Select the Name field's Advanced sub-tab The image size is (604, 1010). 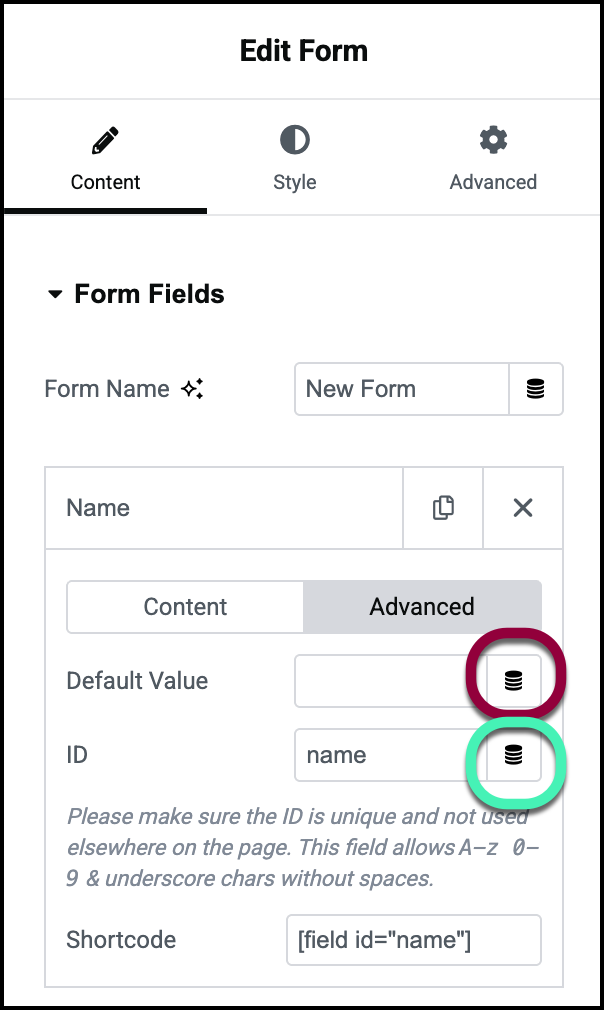[x=422, y=607]
